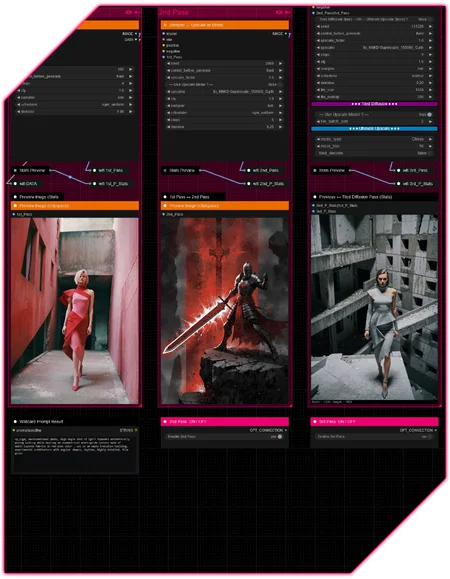Click the model input port on the 2nd Pass sampler

coord(164,34)
